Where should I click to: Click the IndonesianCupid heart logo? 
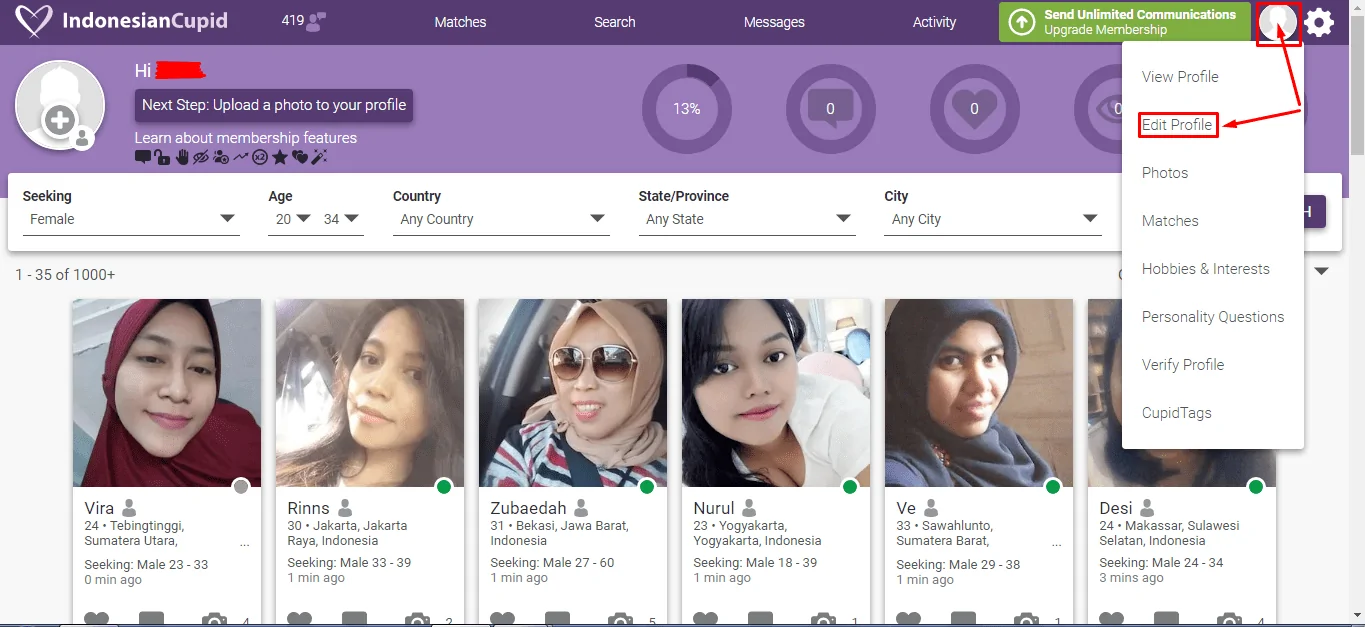(x=34, y=21)
